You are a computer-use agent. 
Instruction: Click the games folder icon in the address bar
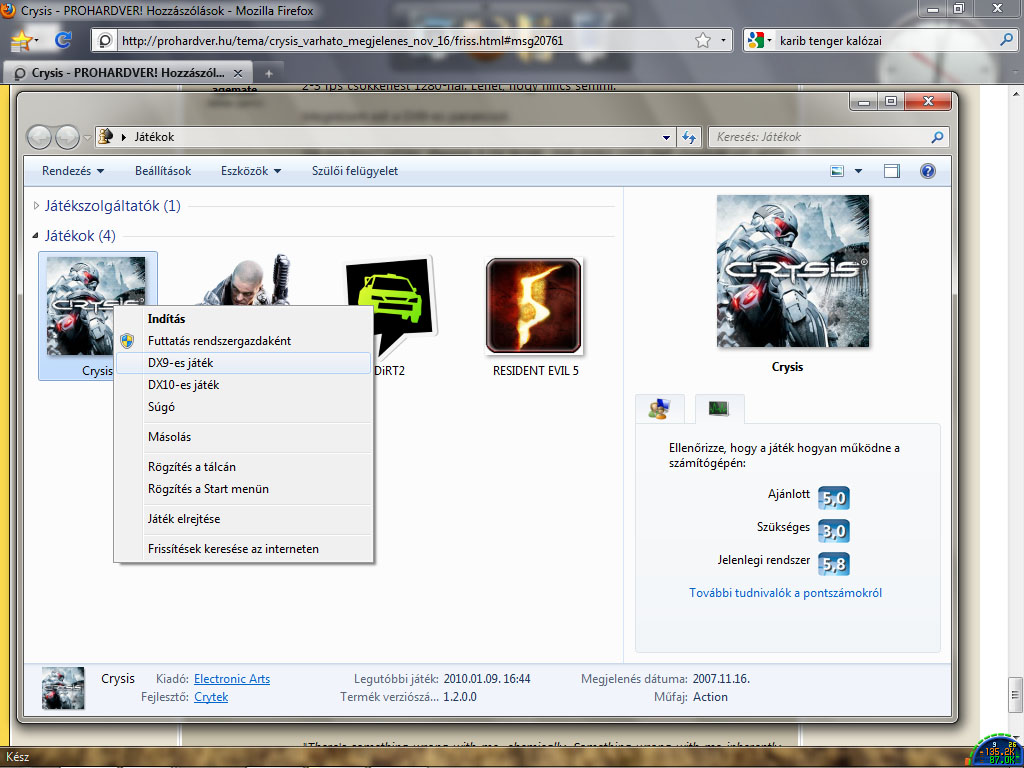[105, 136]
